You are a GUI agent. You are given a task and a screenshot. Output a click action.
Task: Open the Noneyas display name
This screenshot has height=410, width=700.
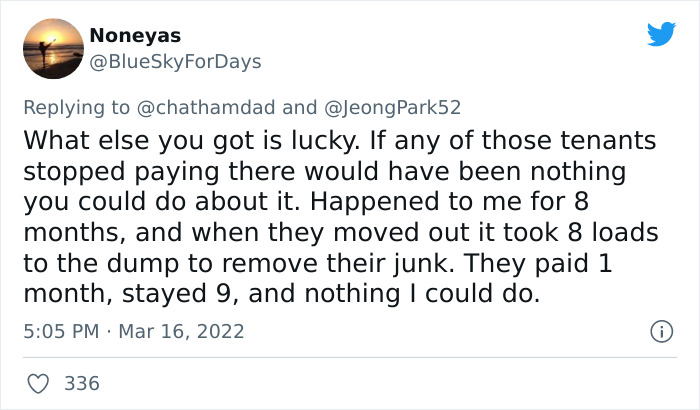(x=135, y=35)
